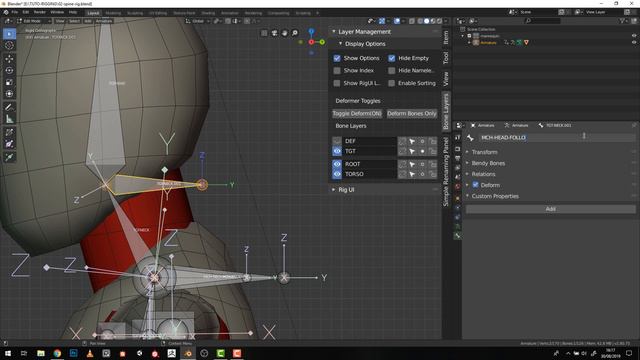Activate the Rotate tool

(x=9, y=70)
